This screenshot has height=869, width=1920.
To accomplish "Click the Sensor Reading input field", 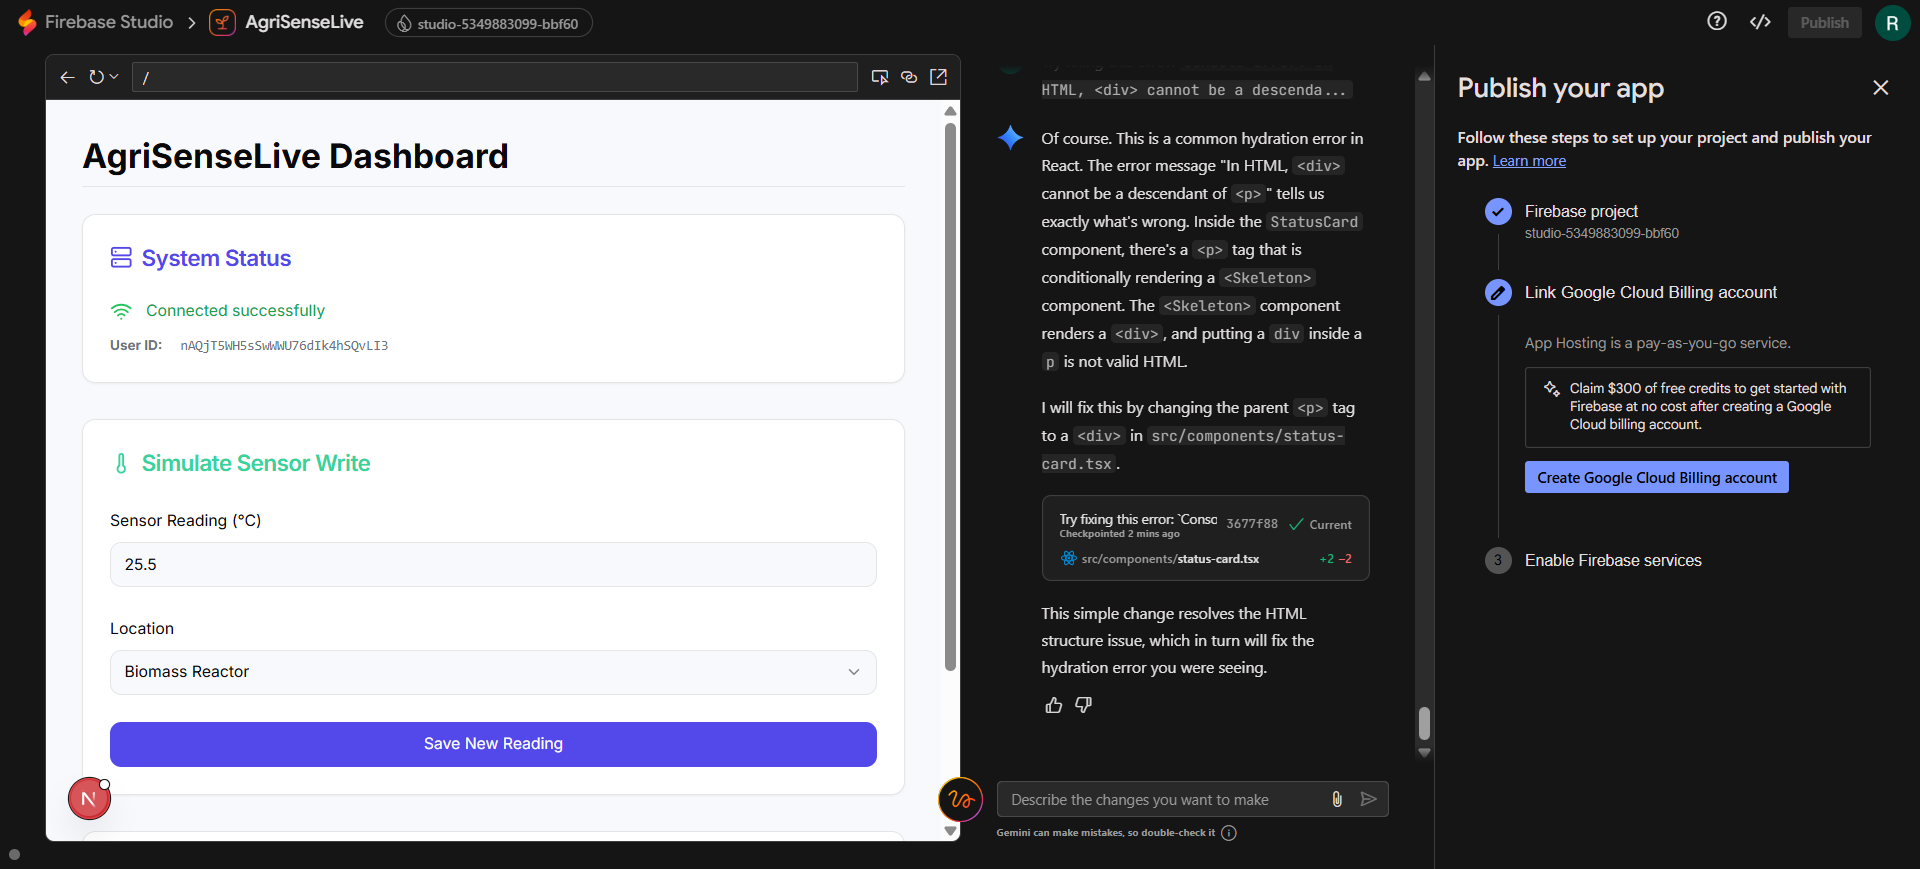I will (x=493, y=565).
